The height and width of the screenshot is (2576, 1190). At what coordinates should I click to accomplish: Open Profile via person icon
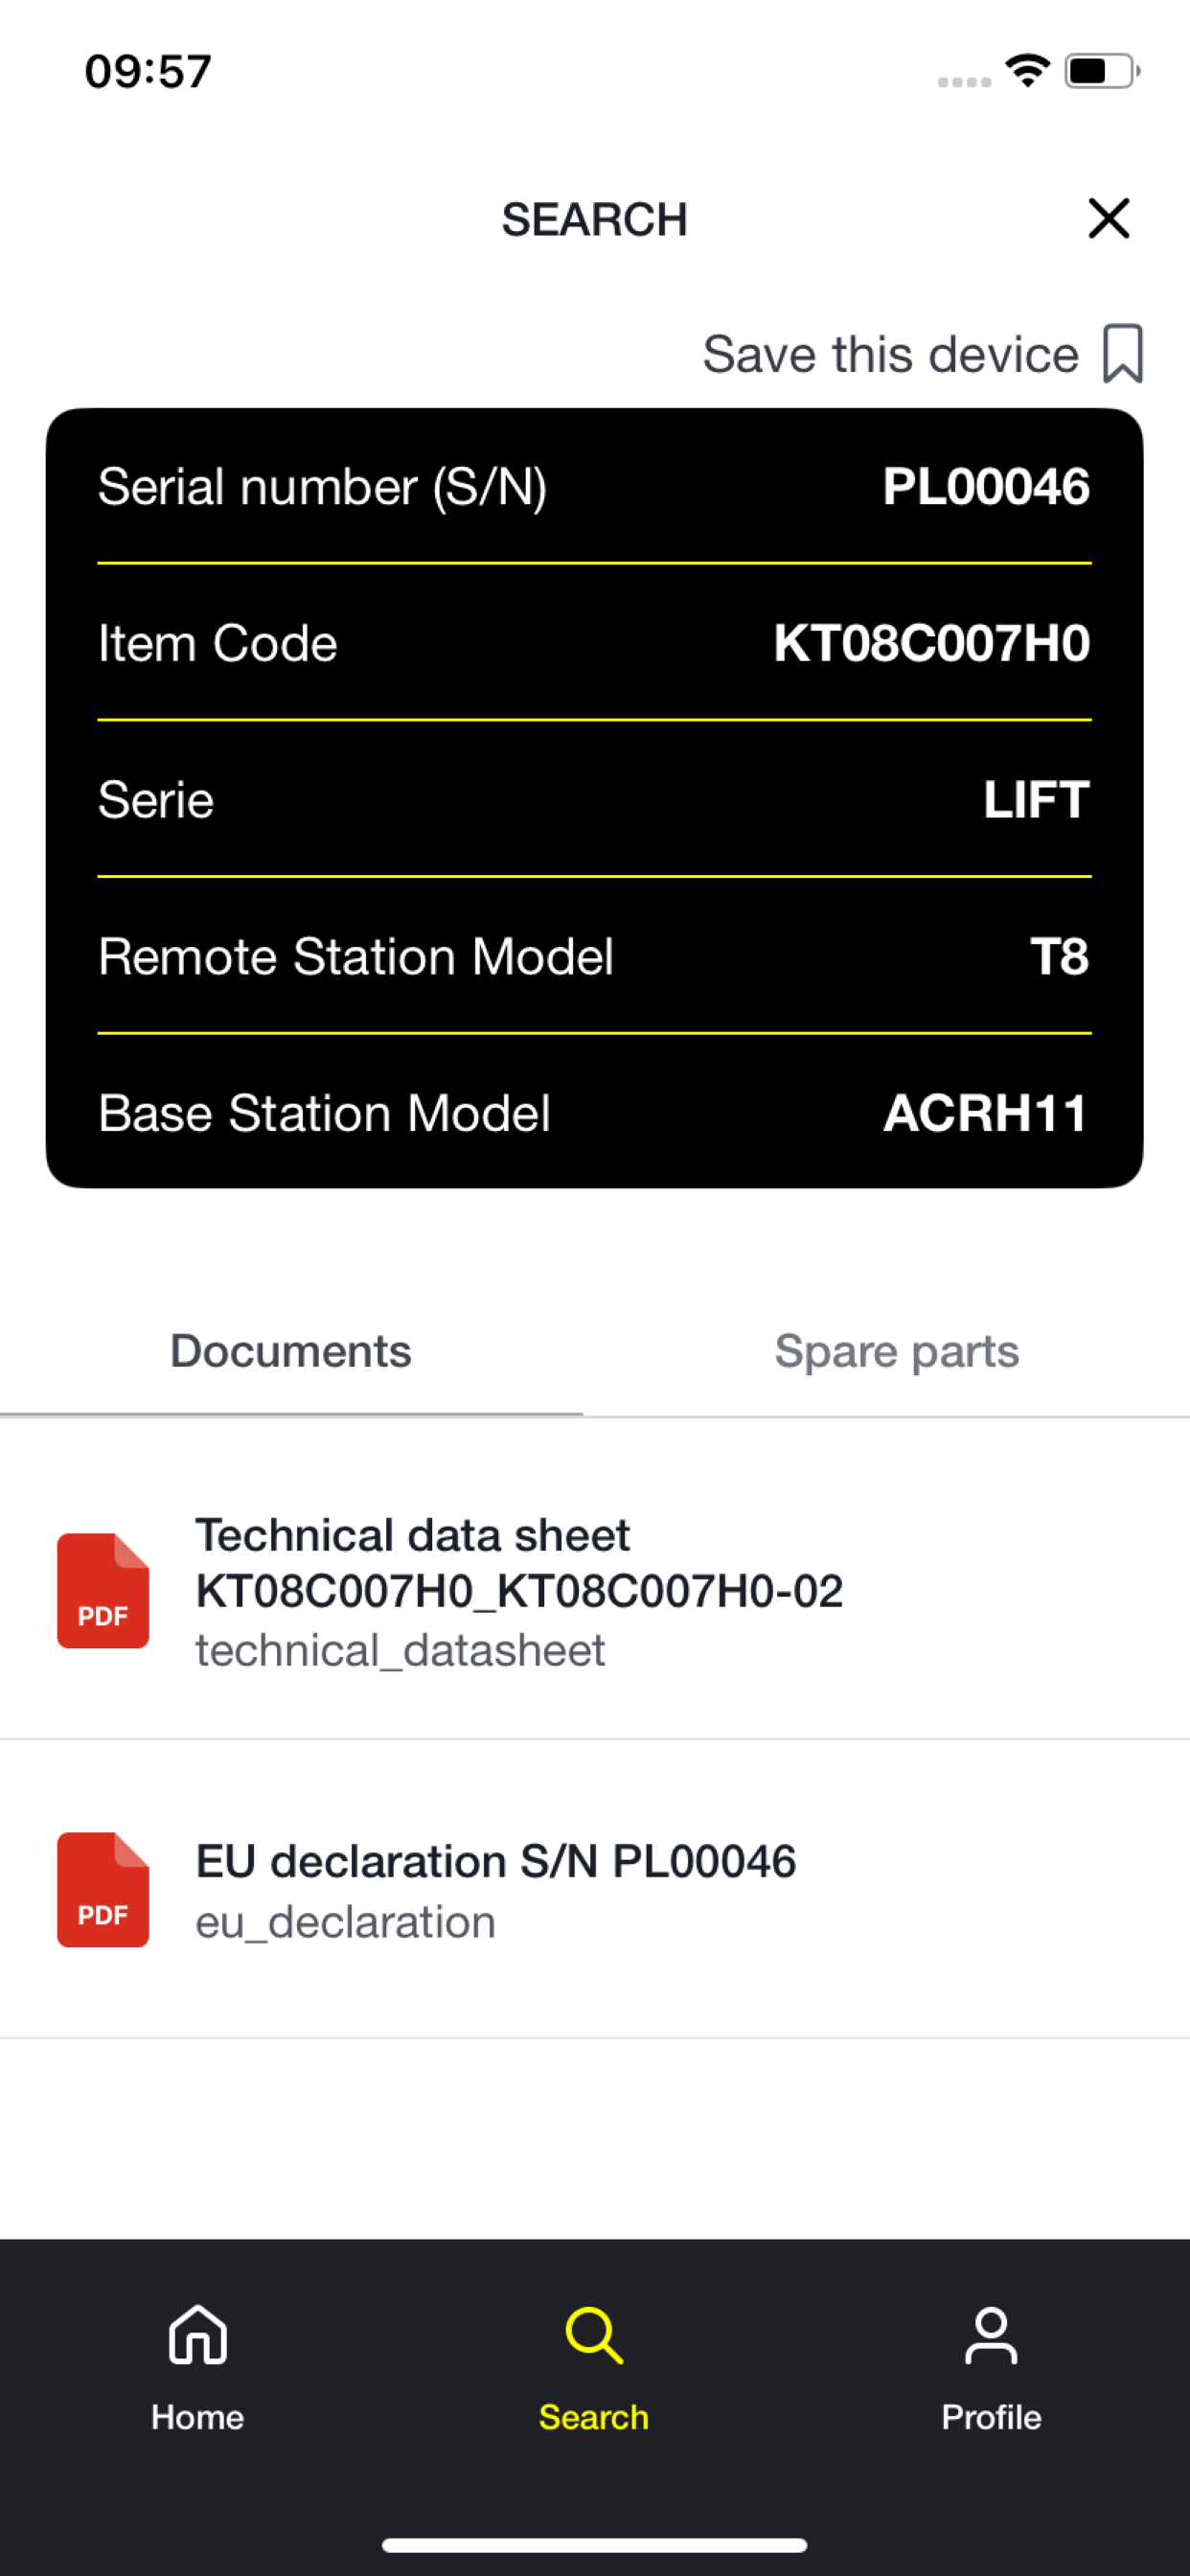(x=991, y=2335)
